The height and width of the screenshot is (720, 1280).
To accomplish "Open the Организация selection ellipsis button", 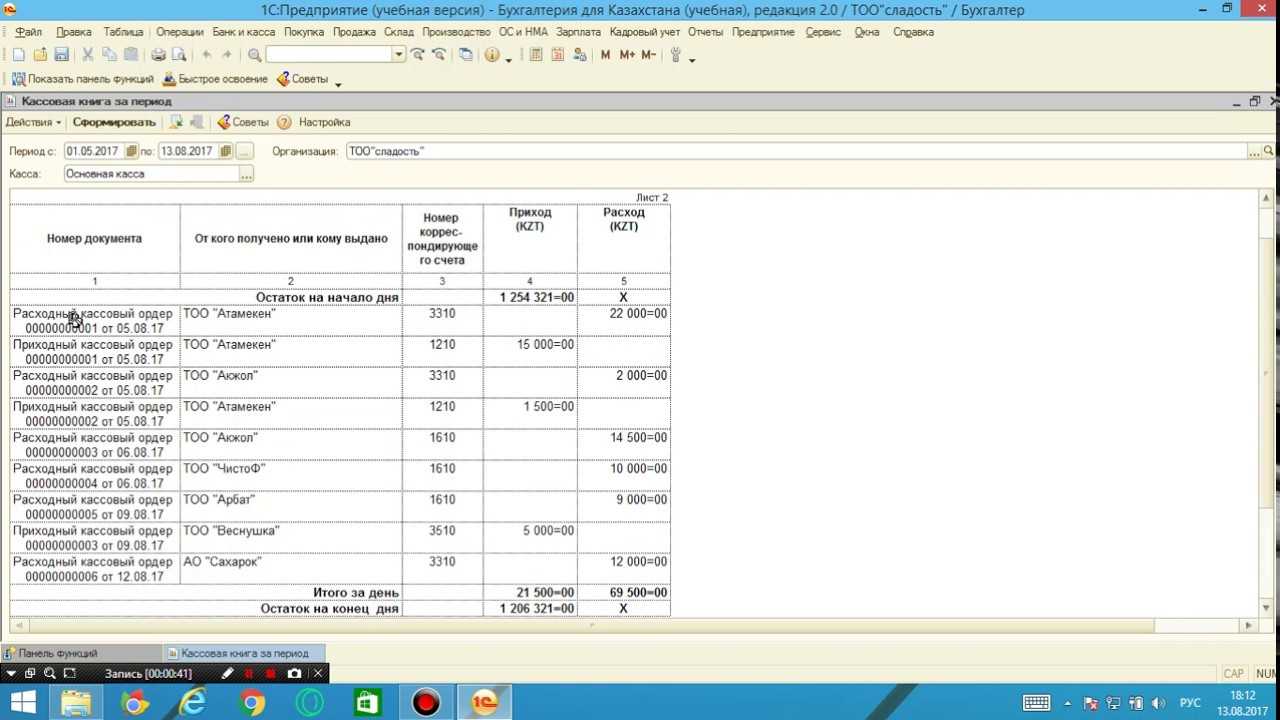I will (x=1254, y=151).
